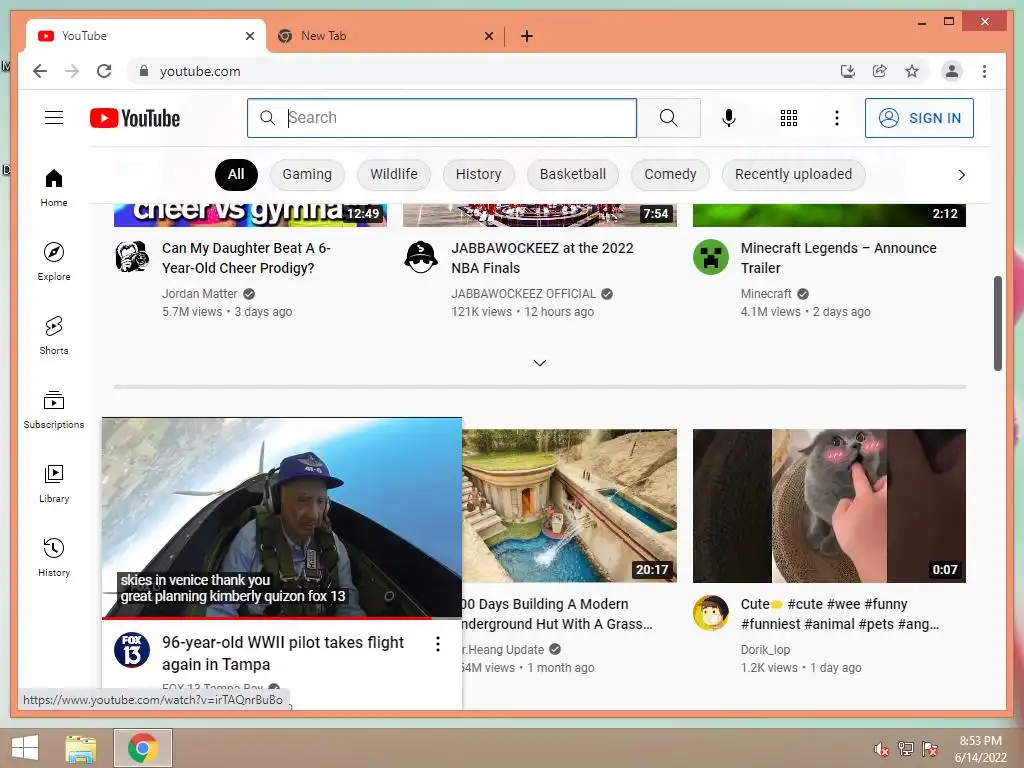This screenshot has height=768, width=1024.
Task: Open the underground hut video thumbnail
Action: click(x=569, y=505)
